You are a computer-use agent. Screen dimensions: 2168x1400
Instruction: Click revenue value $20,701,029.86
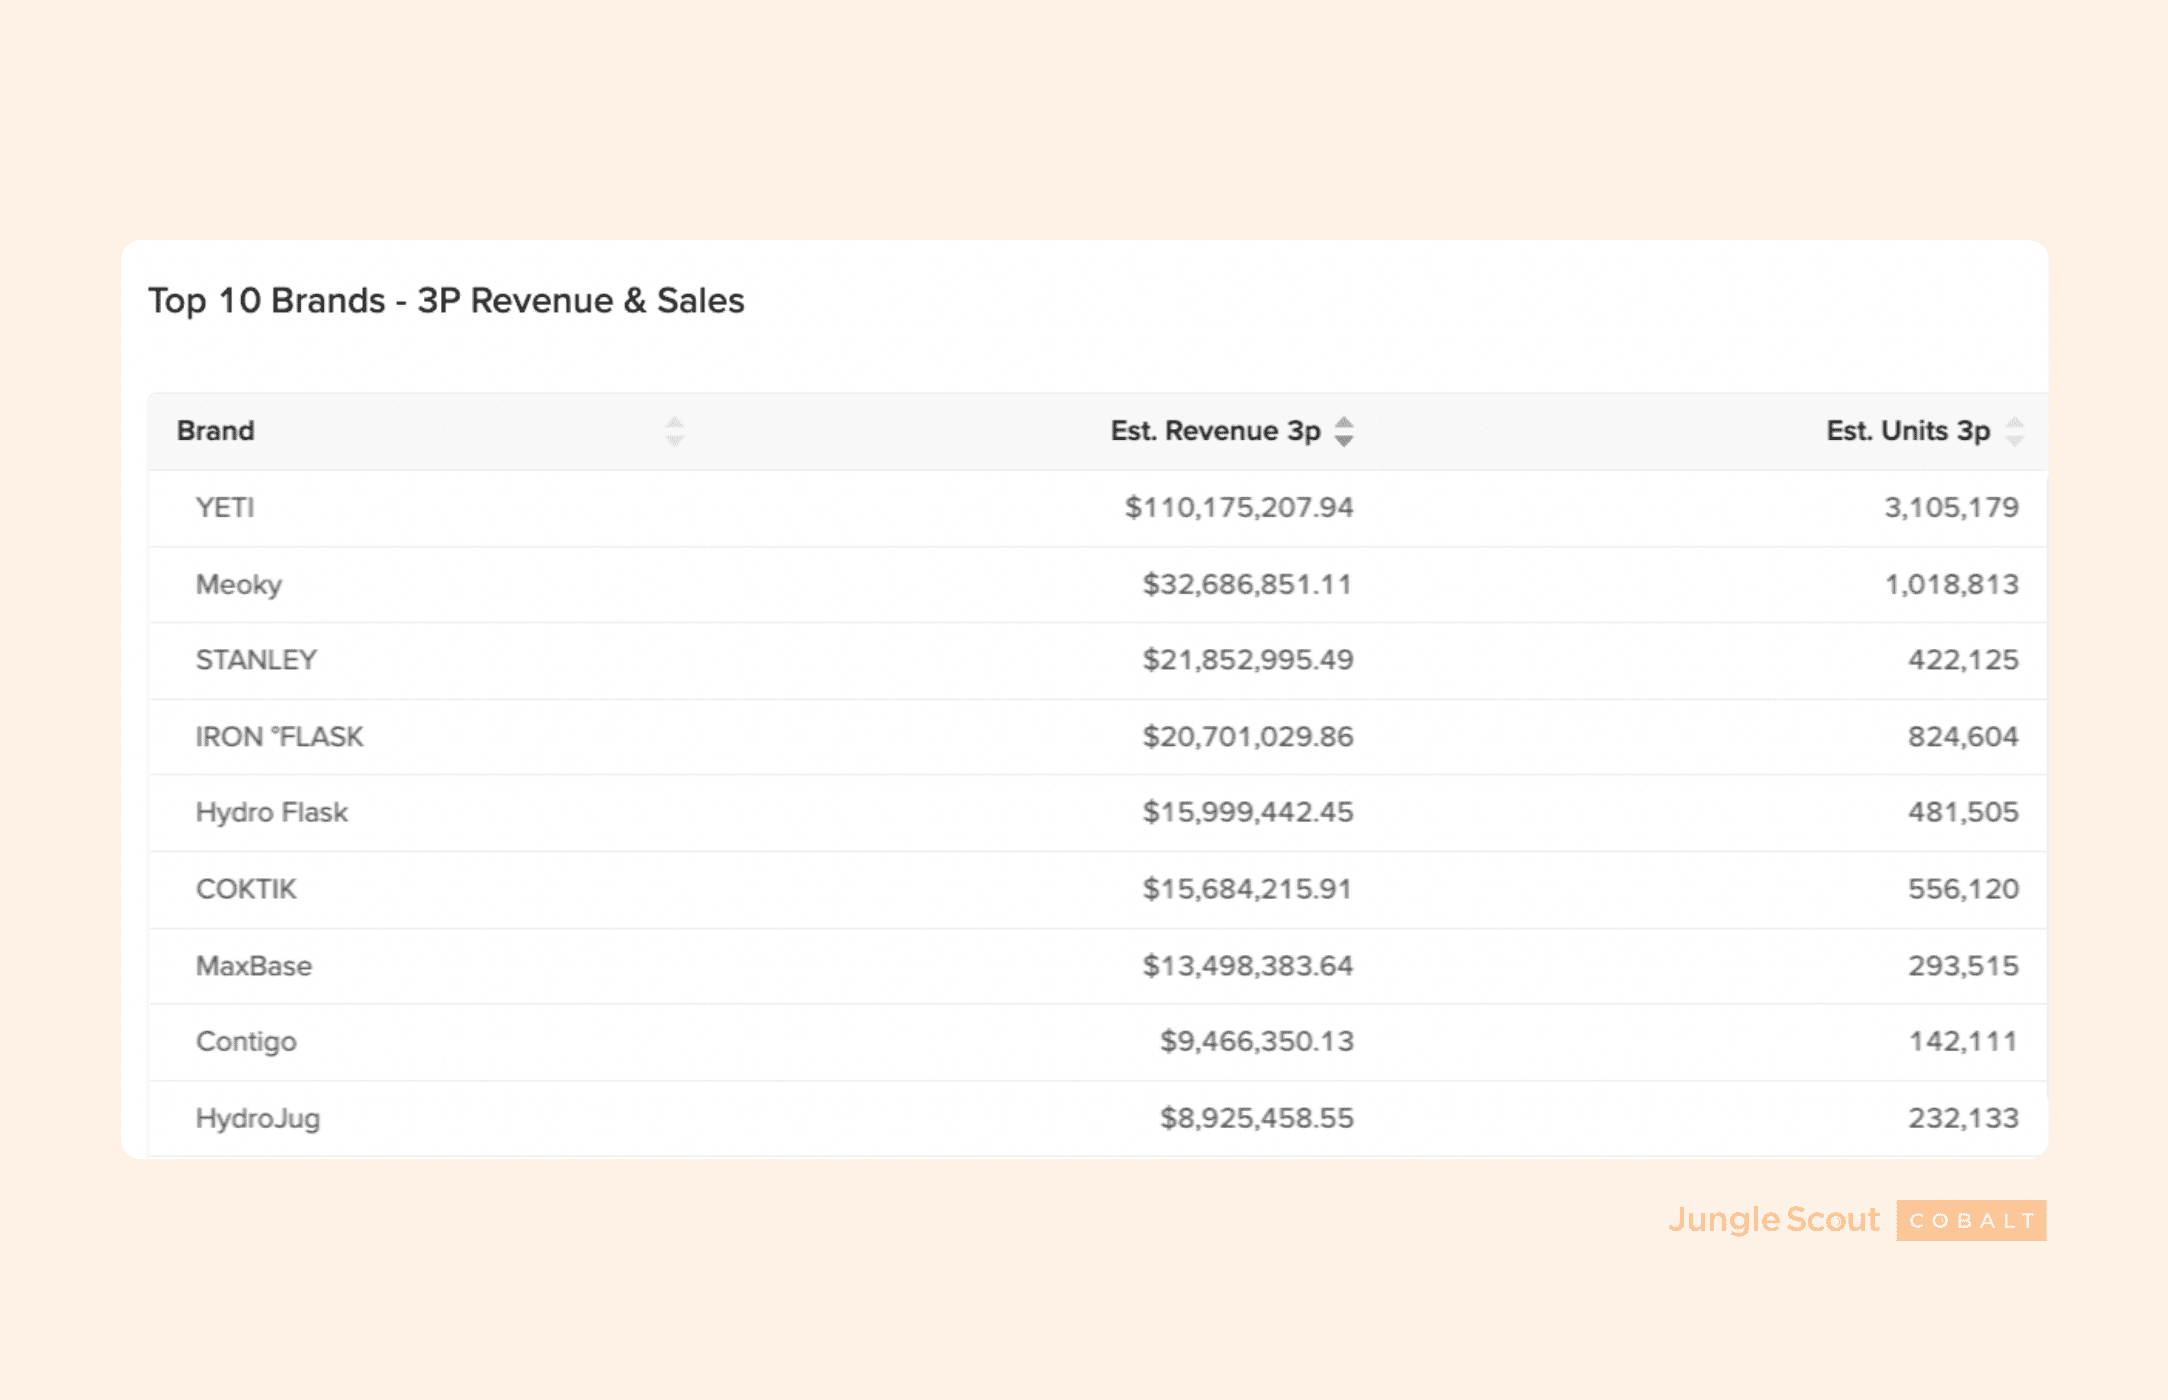pos(1248,737)
